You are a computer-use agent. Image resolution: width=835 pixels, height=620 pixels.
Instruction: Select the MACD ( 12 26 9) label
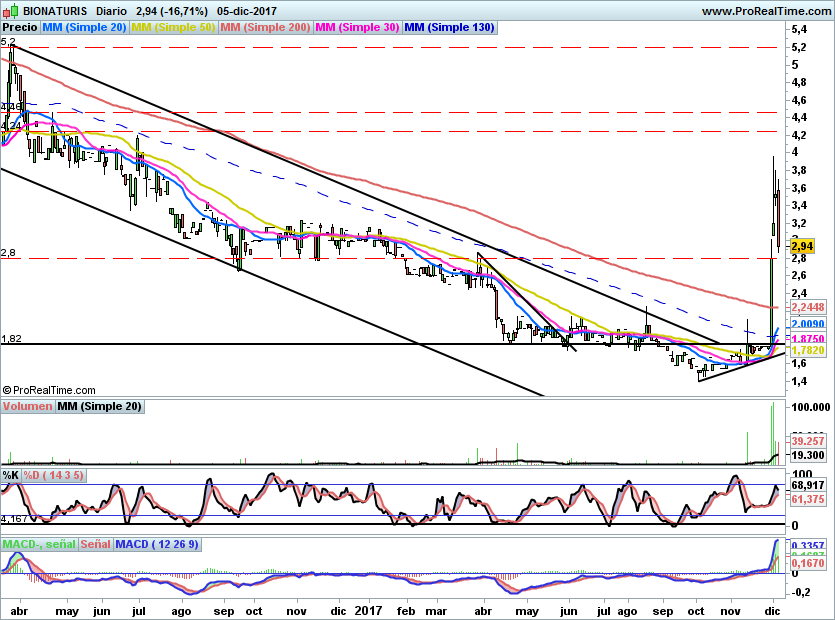coord(157,544)
